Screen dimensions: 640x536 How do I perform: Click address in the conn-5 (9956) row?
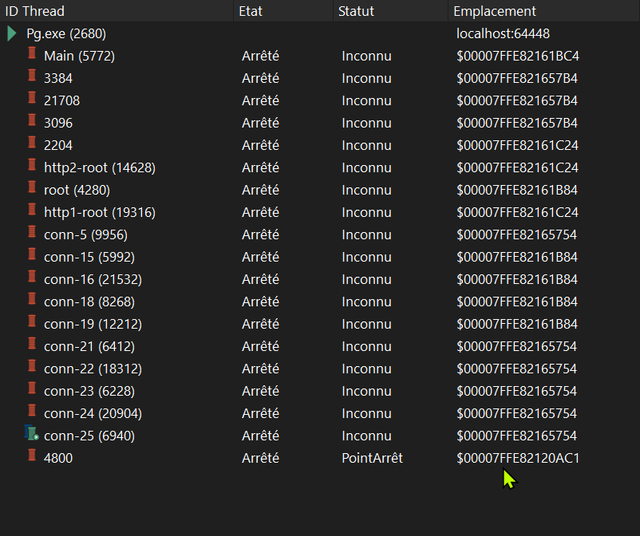(517, 235)
